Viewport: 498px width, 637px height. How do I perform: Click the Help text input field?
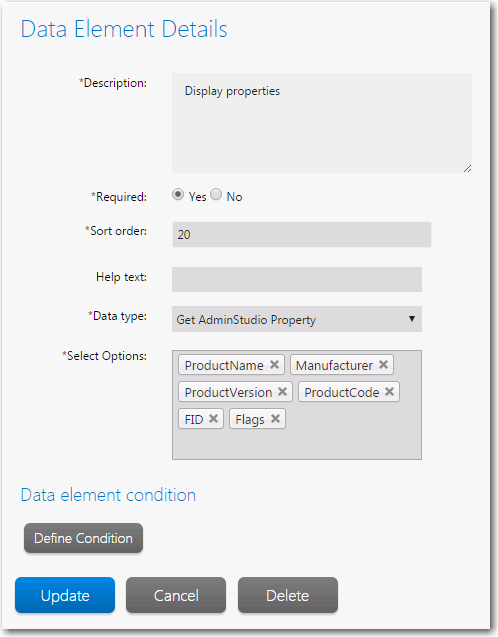click(297, 279)
